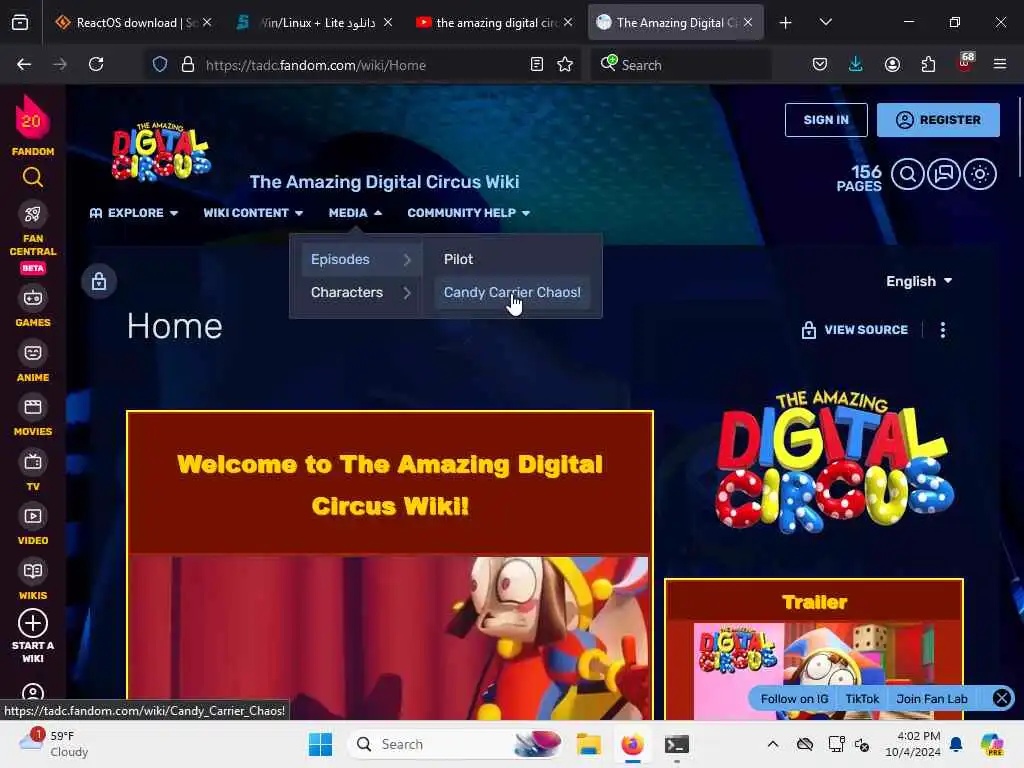Click the SIGN IN button
This screenshot has width=1024, height=768.
click(826, 120)
